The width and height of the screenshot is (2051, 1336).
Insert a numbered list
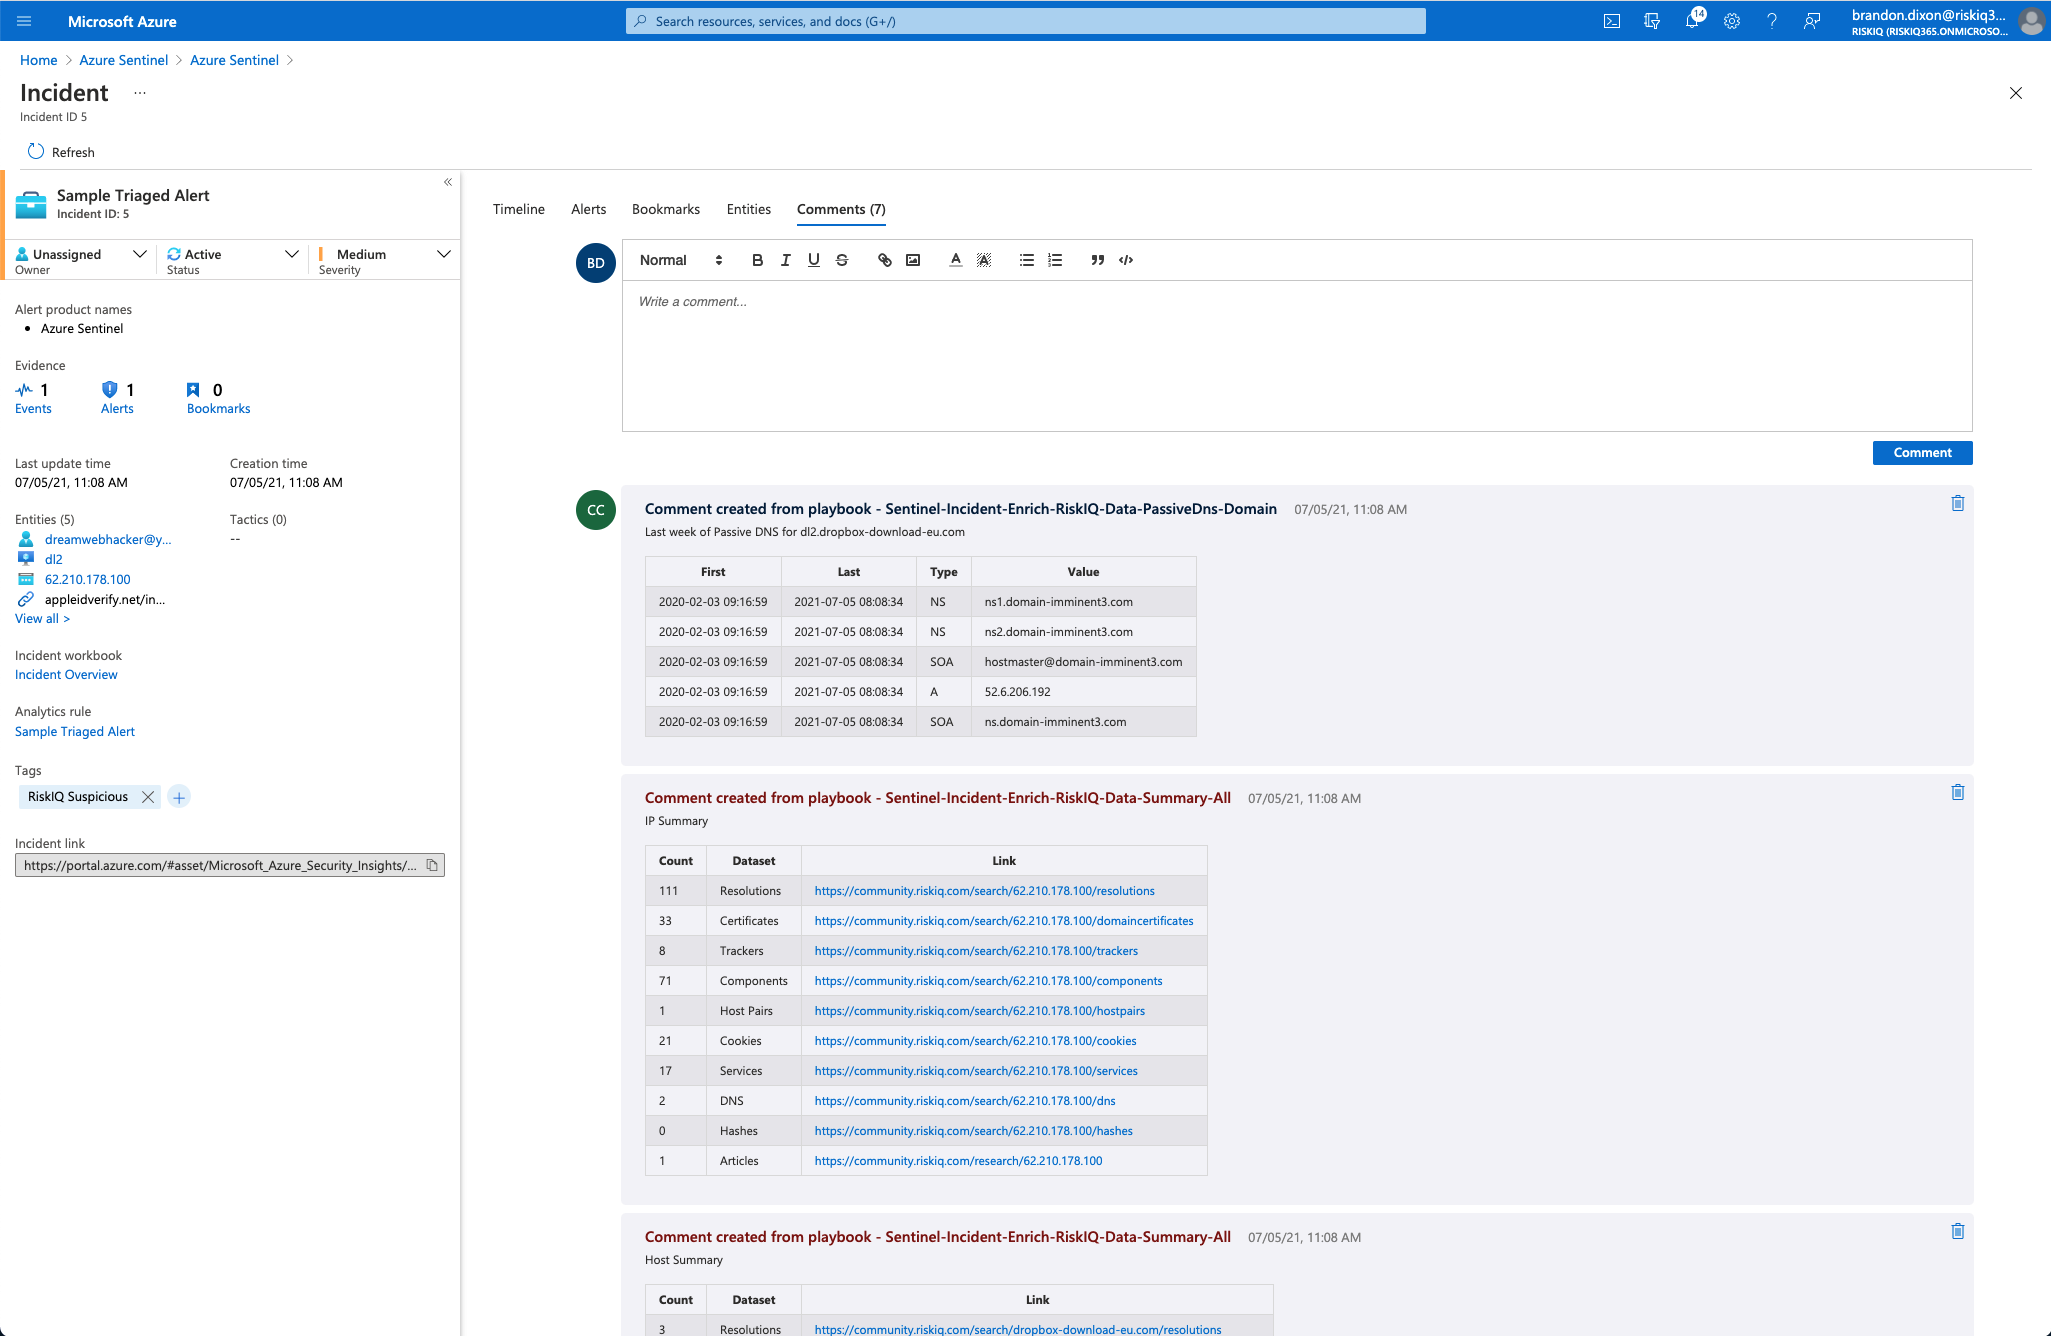coord(1055,260)
